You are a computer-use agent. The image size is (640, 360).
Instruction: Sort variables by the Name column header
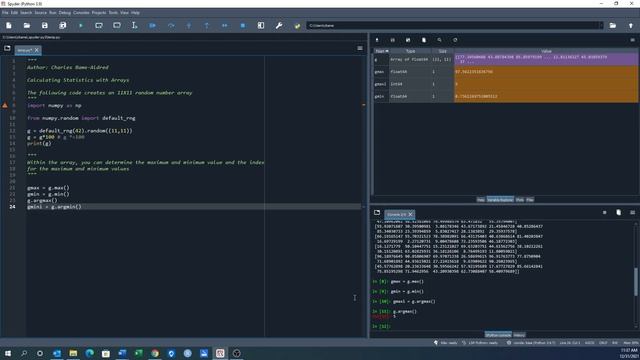(x=381, y=51)
